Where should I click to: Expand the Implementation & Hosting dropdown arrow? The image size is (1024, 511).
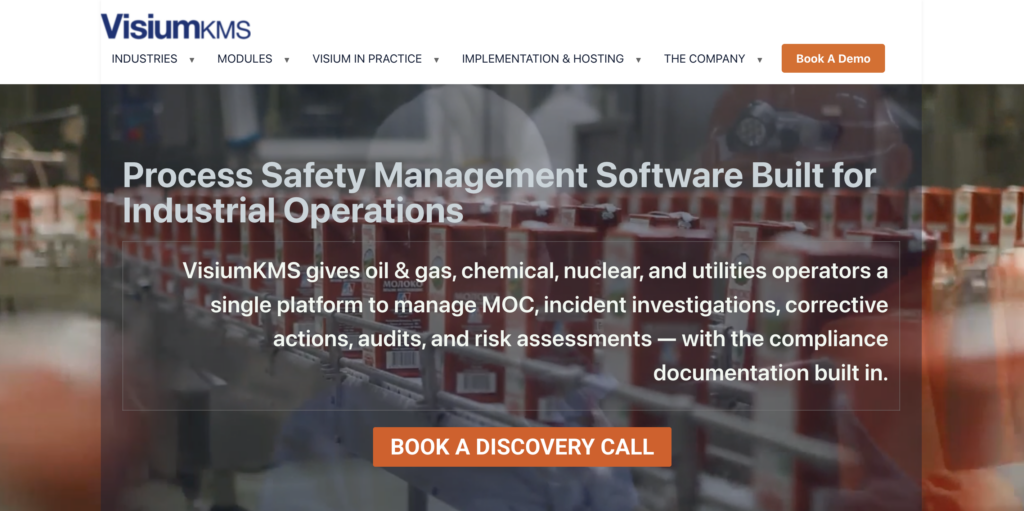638,60
